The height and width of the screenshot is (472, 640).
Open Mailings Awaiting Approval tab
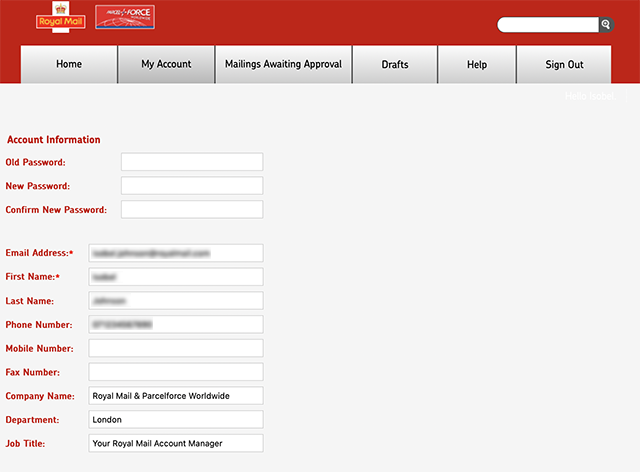click(283, 64)
